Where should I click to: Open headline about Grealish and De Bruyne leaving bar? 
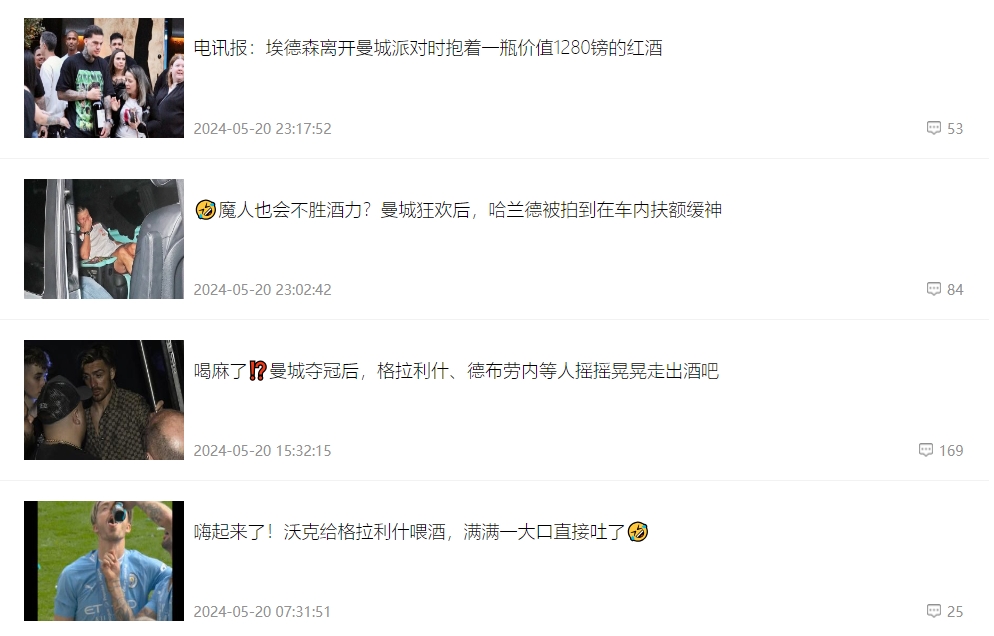[456, 371]
